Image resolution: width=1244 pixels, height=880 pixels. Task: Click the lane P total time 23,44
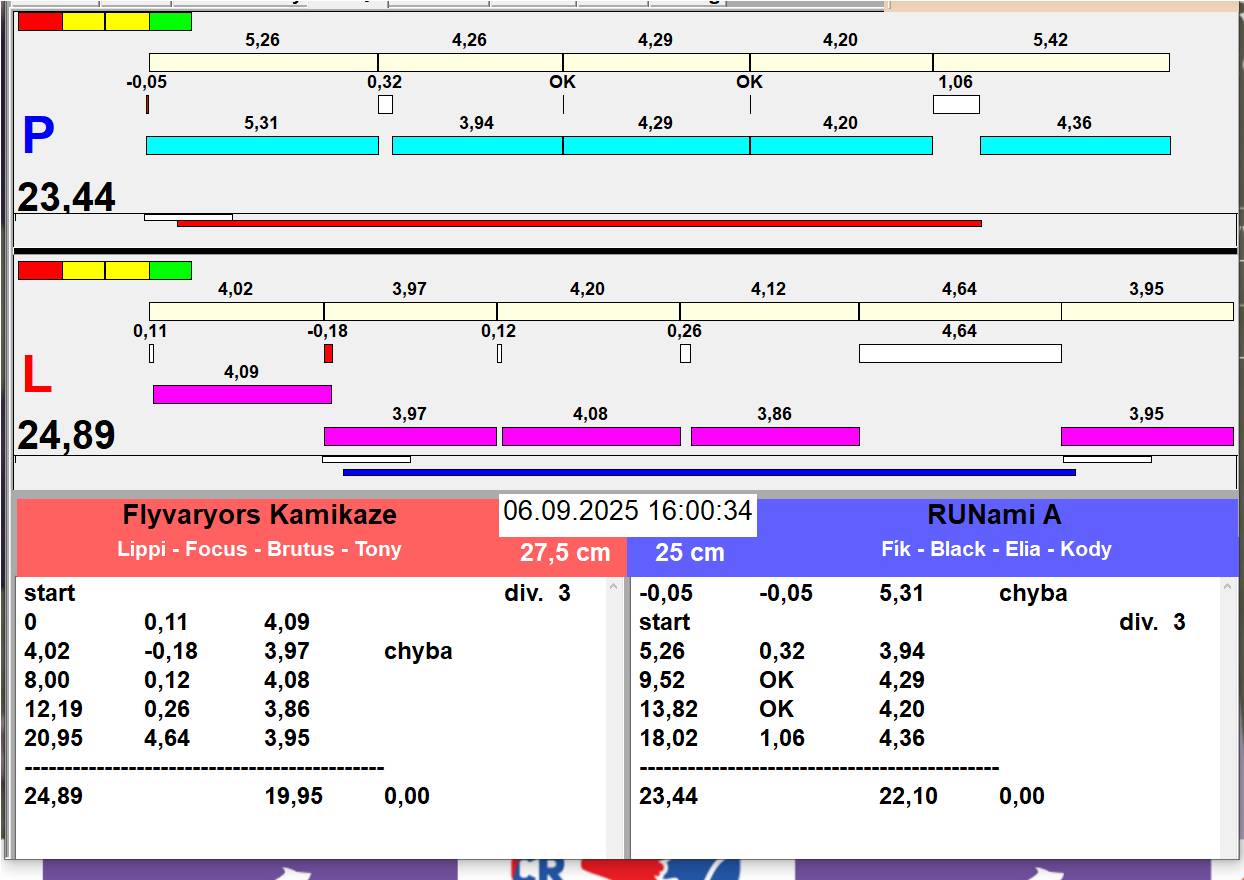tap(66, 197)
